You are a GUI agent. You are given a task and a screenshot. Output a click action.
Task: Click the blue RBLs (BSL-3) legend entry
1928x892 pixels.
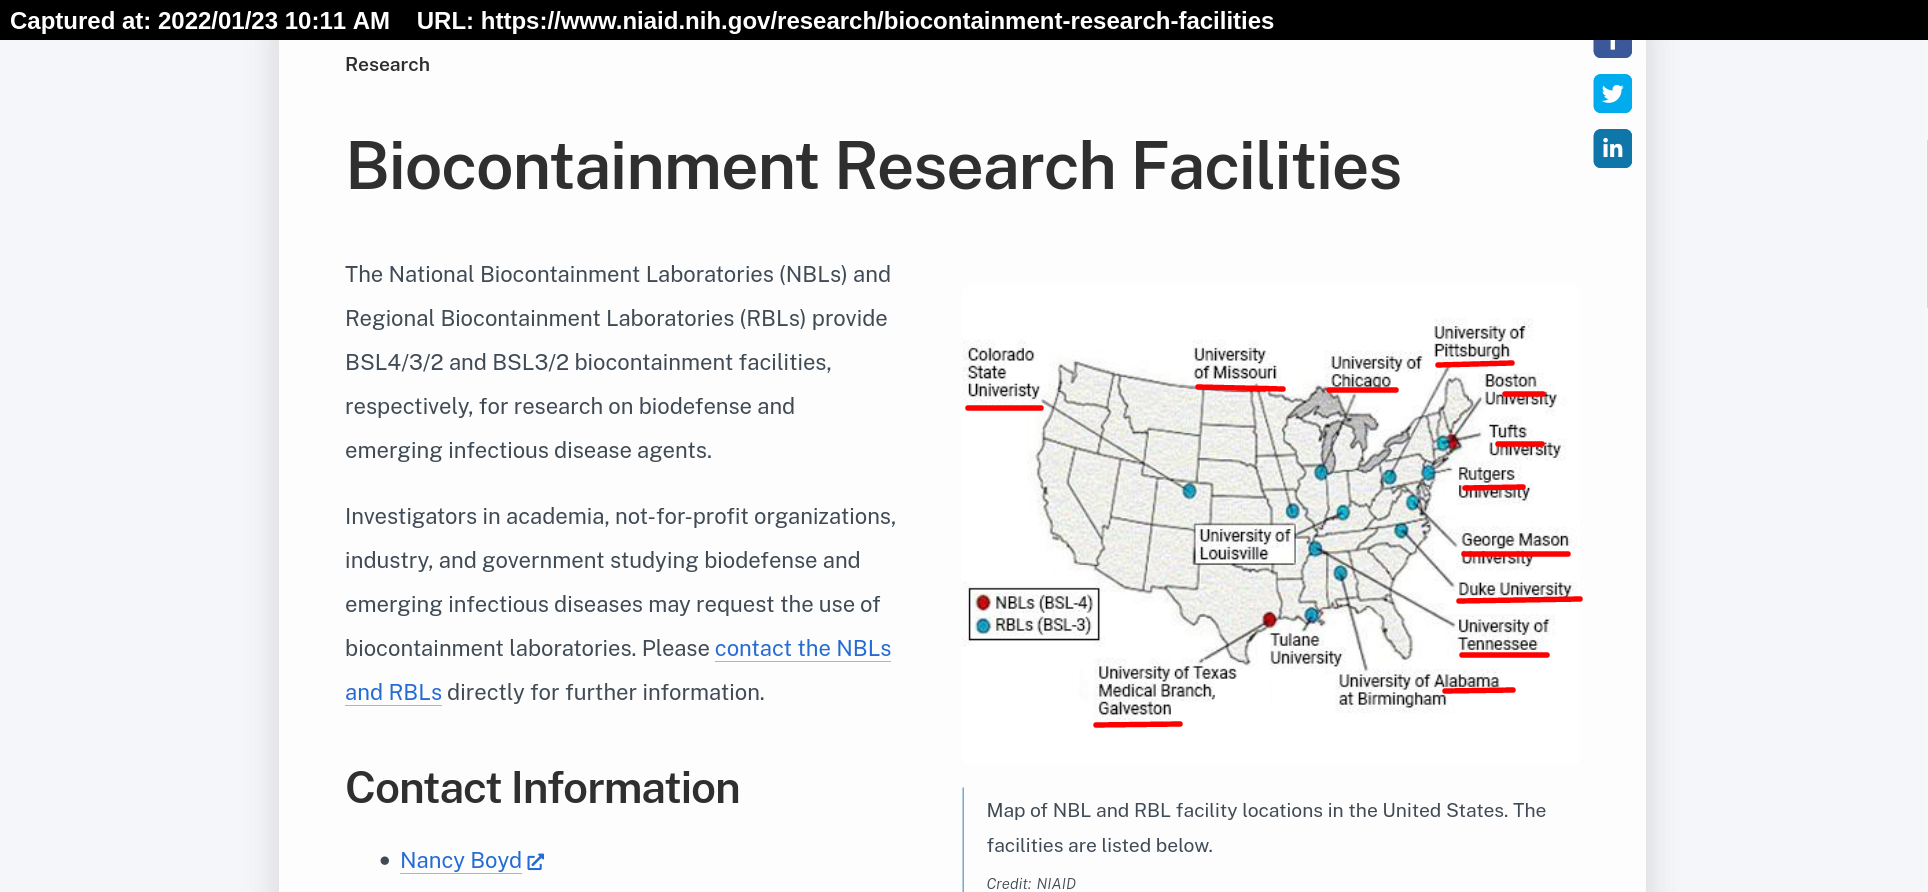pyautogui.click(x=1034, y=625)
